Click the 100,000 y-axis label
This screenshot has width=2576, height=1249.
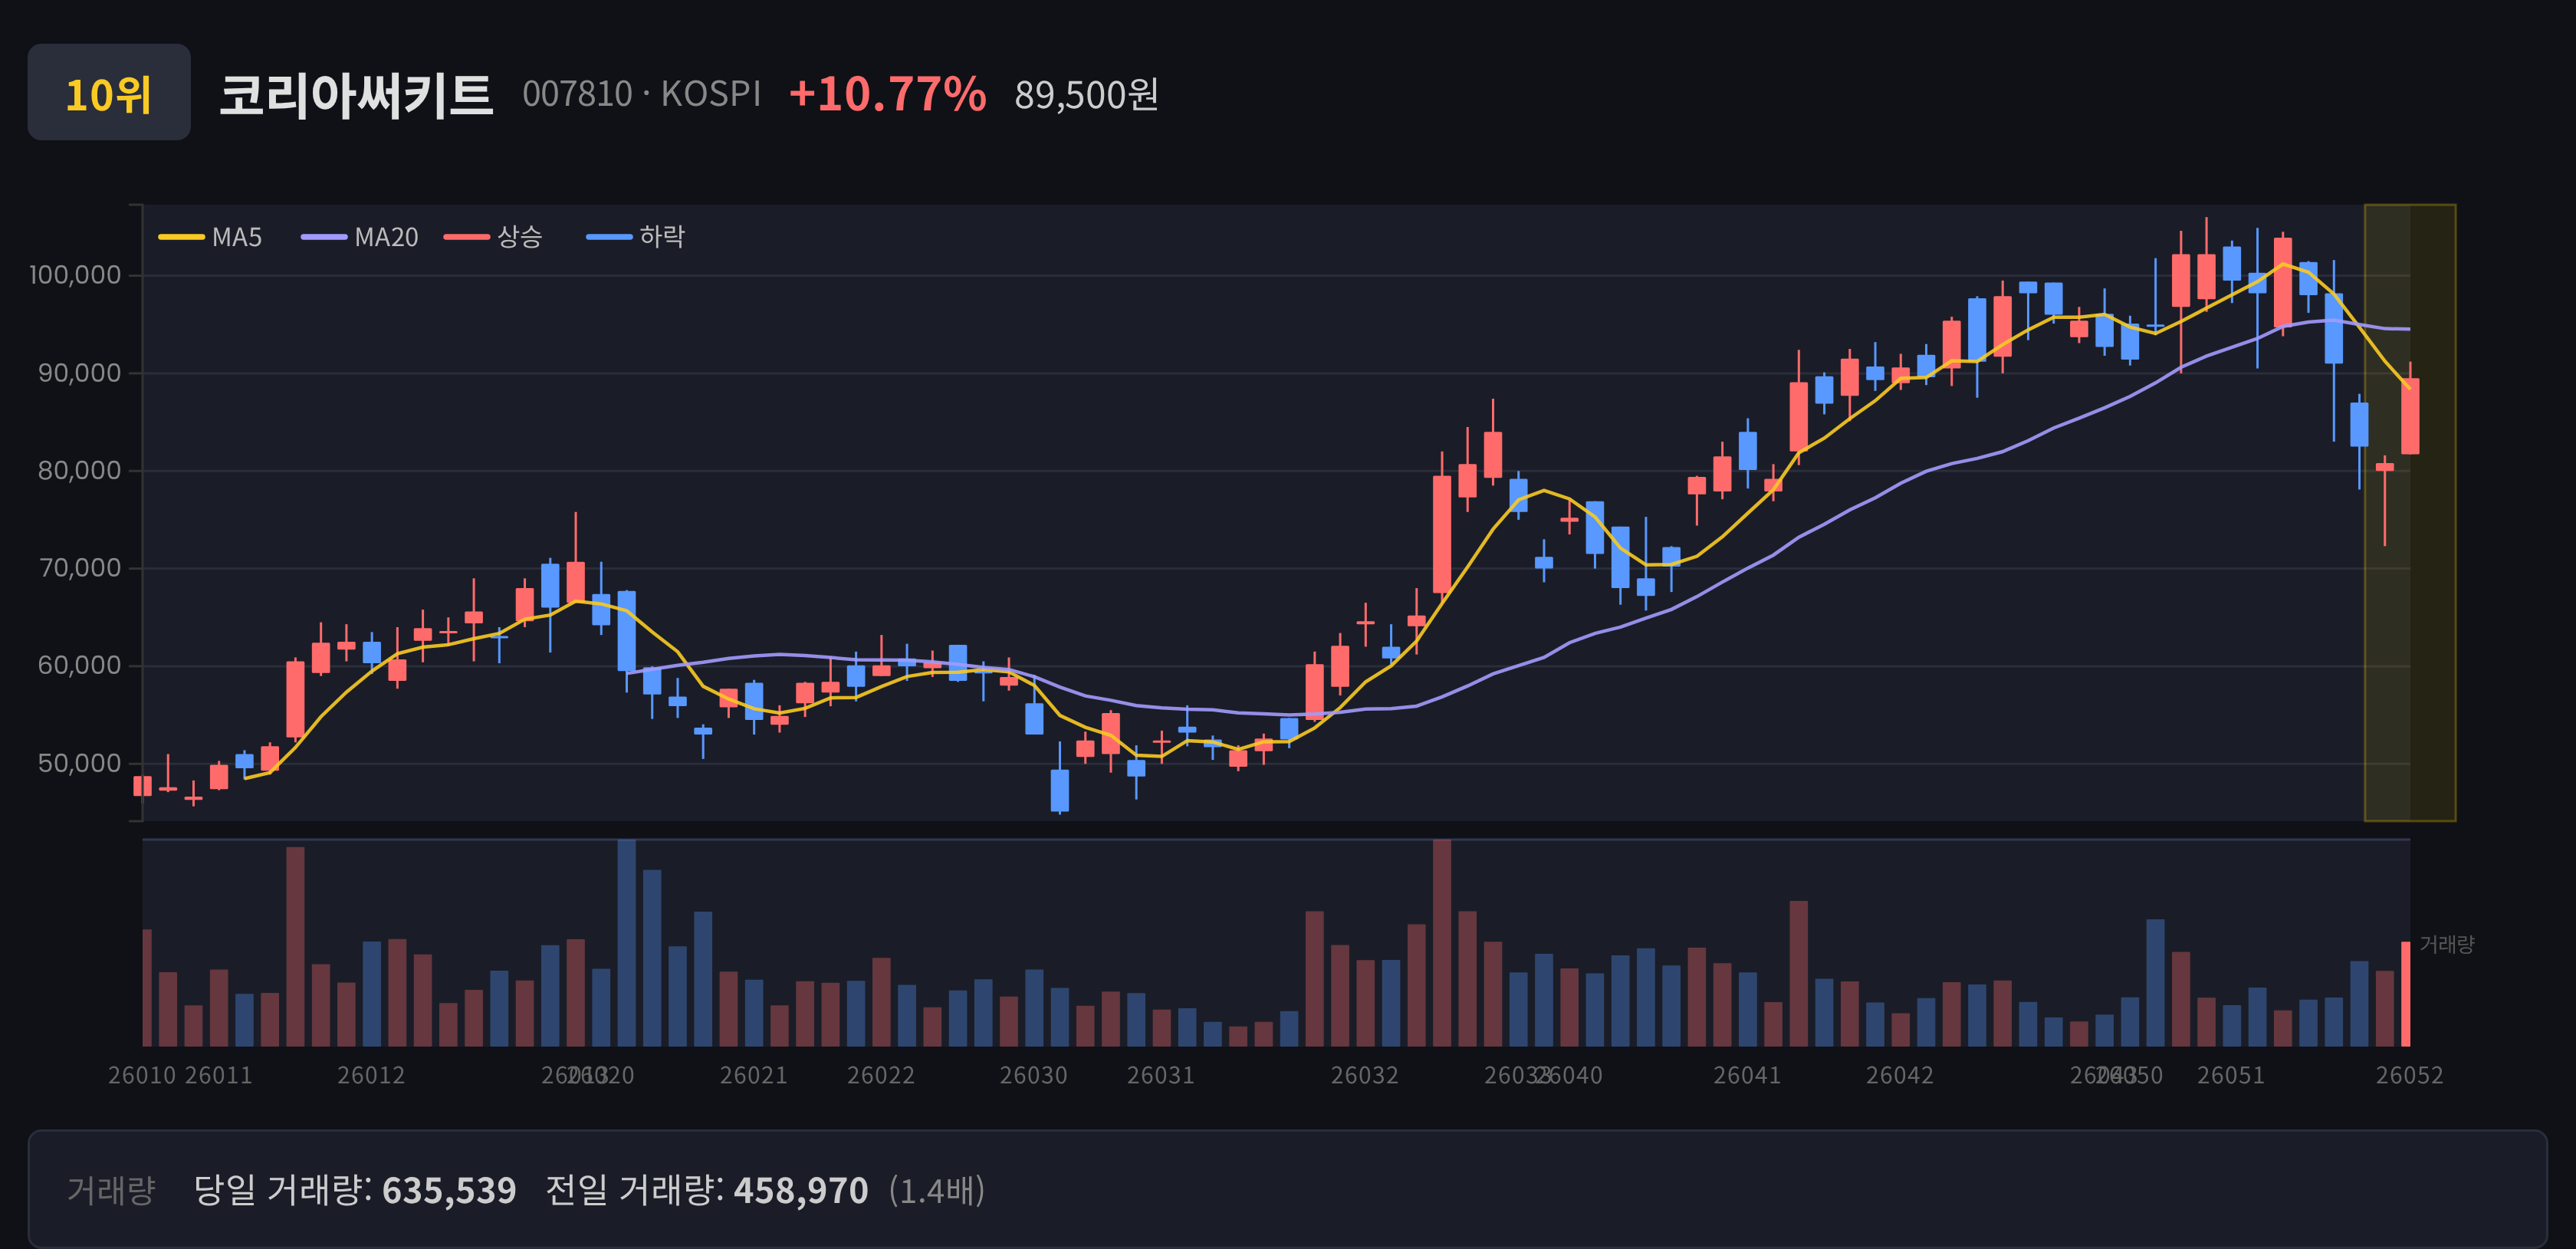click(75, 275)
